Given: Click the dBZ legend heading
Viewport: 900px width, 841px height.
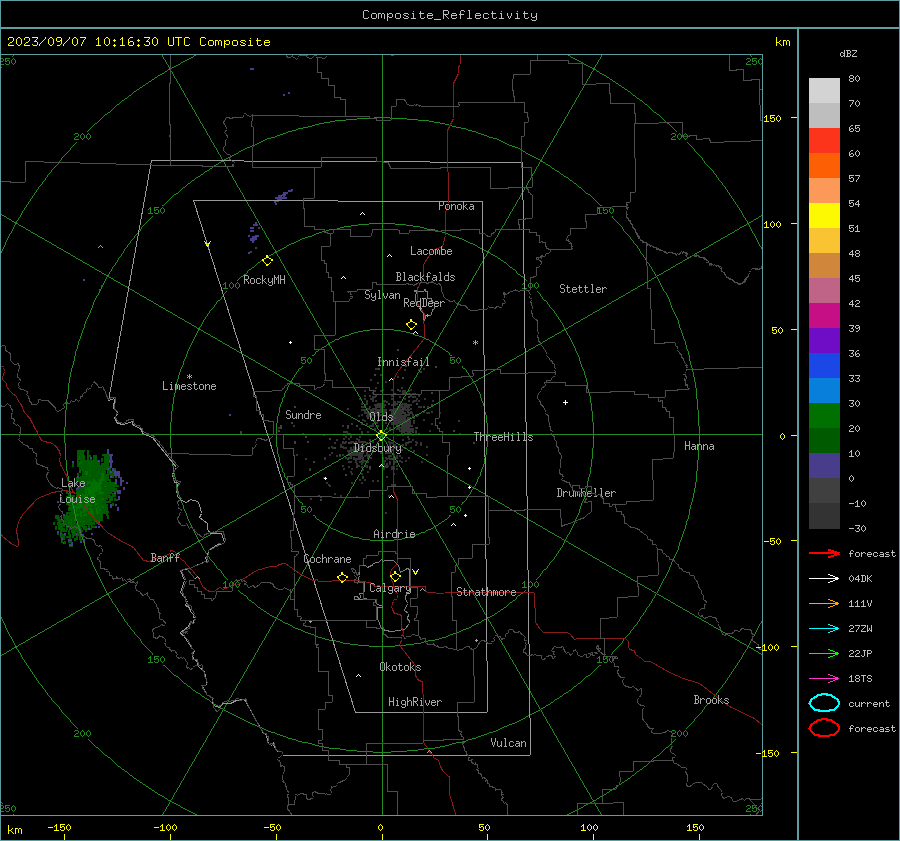Looking at the screenshot, I should [848, 53].
